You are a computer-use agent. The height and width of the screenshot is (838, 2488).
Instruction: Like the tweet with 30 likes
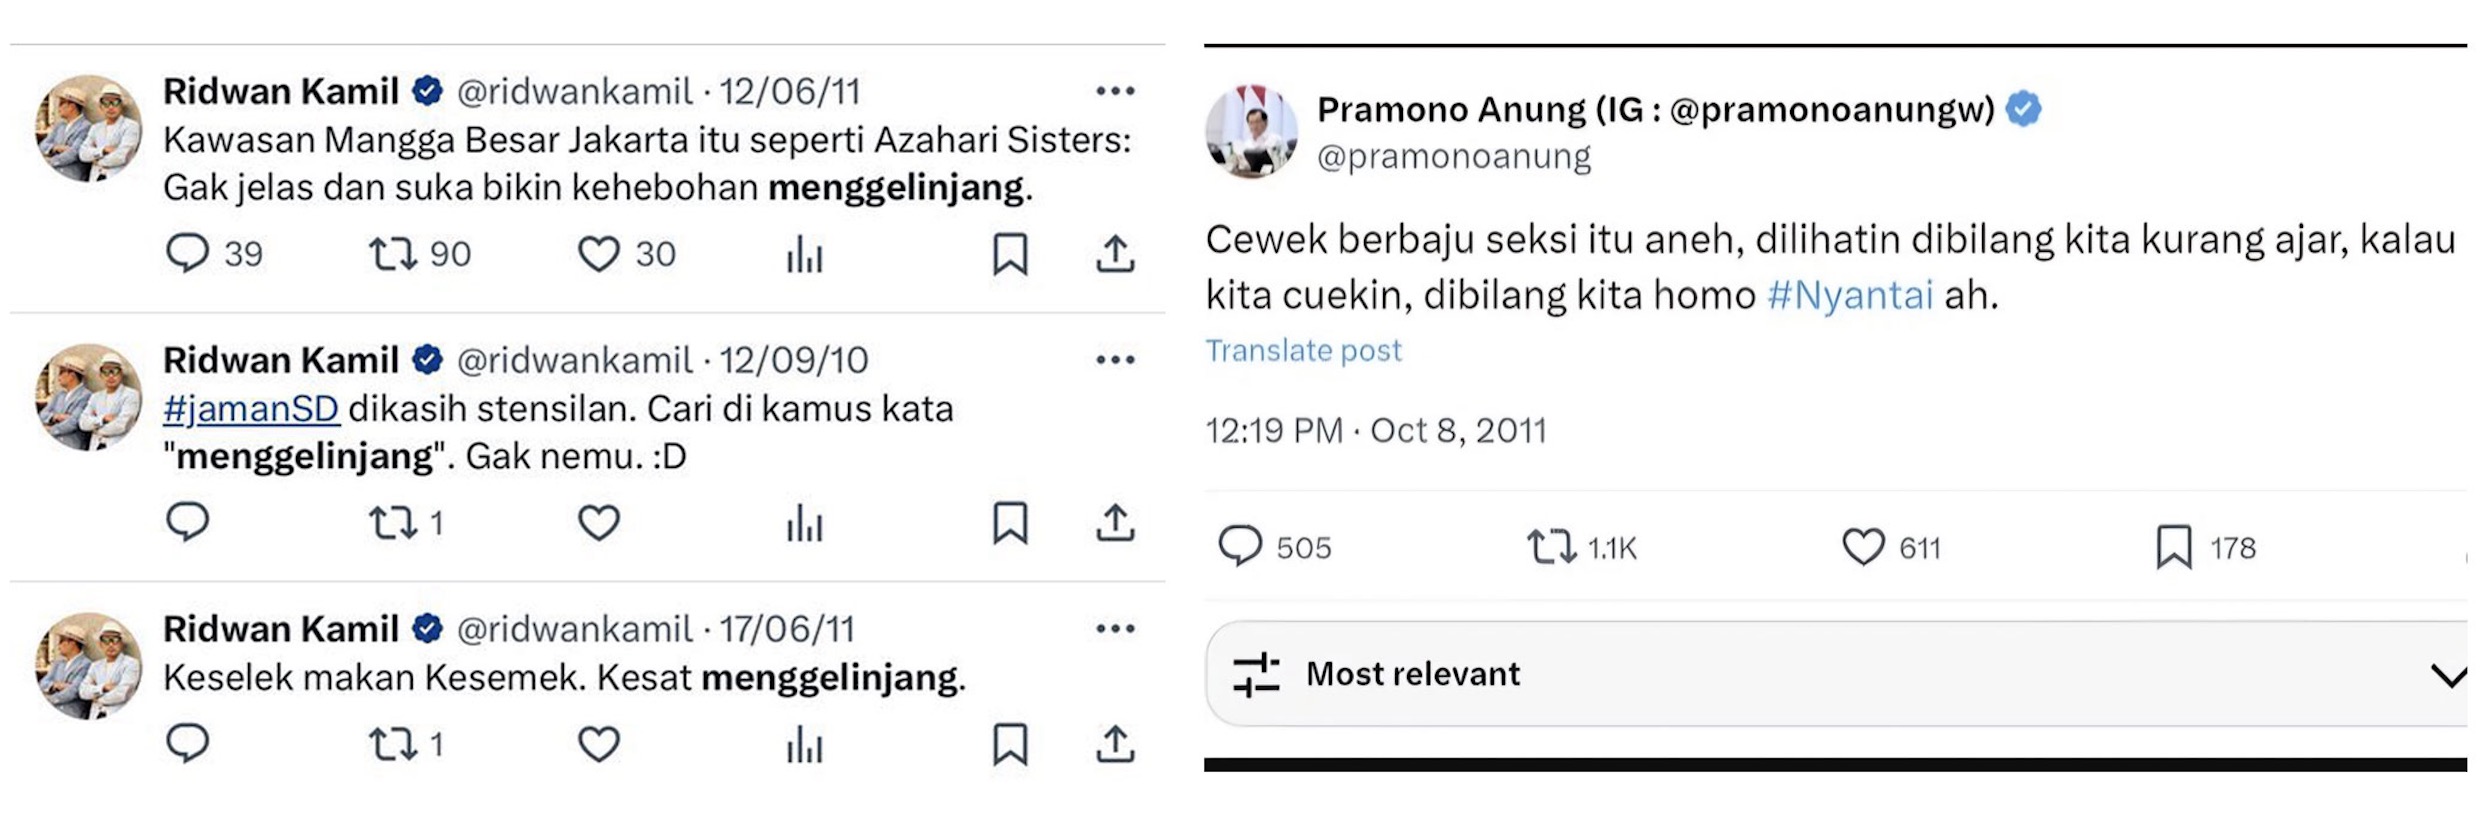pyautogui.click(x=599, y=254)
